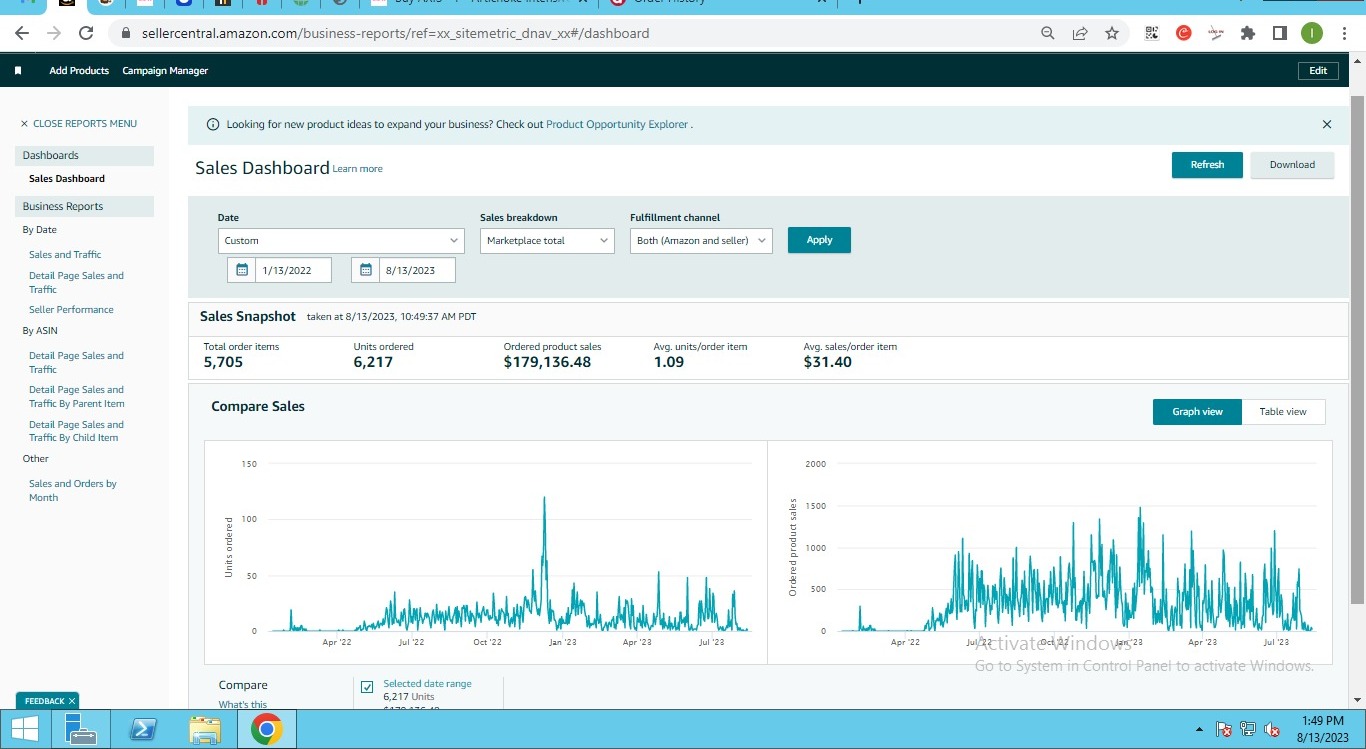Click the bookmark flag icon in Seller Central bar
The image size is (1366, 749).
[18, 71]
